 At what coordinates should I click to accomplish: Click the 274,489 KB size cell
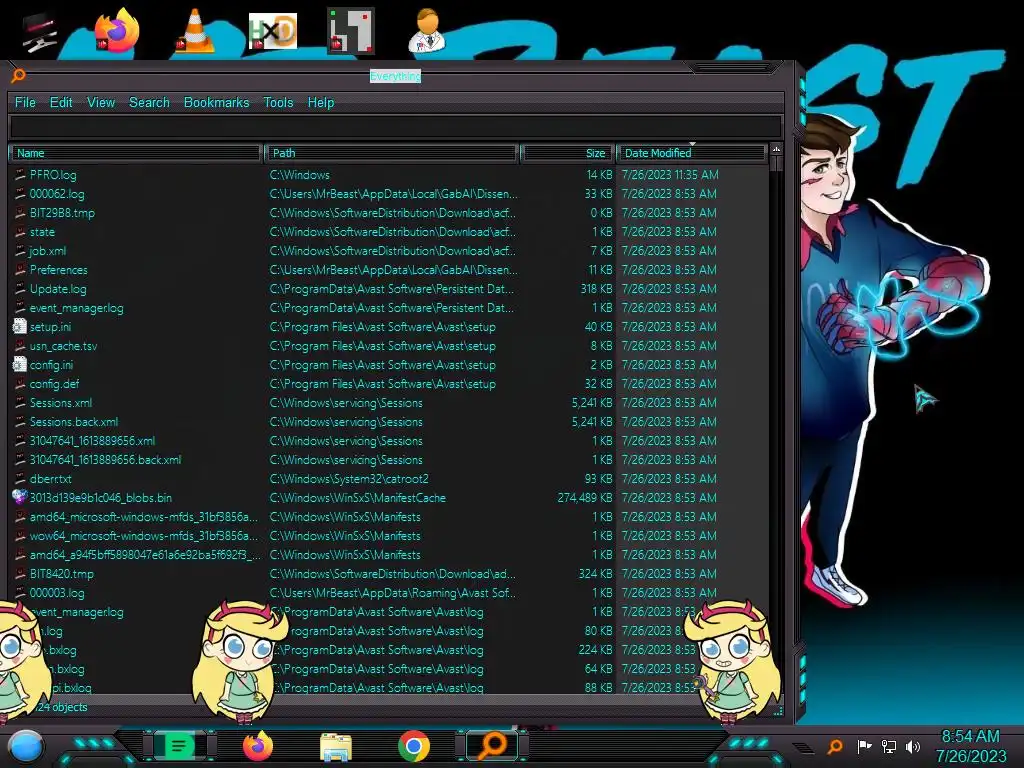(x=584, y=498)
